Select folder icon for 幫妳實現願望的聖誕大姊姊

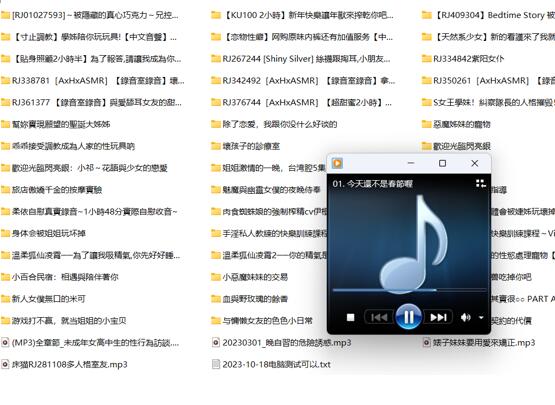pos(5,124)
